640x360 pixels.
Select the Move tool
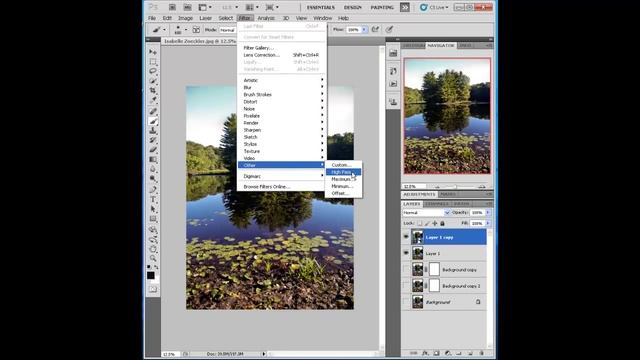(153, 52)
